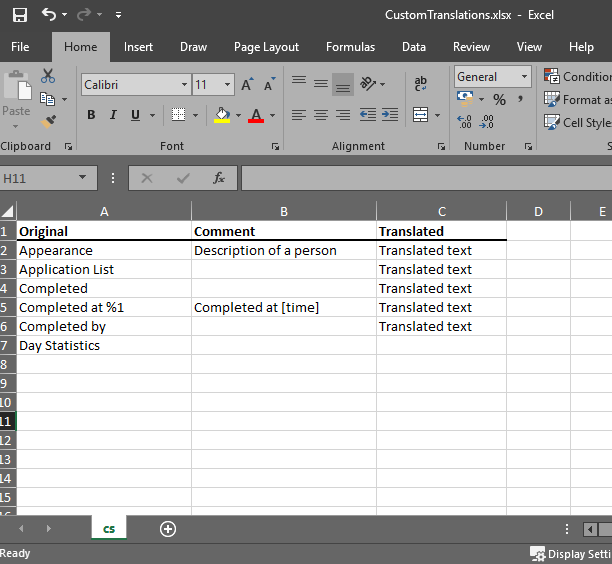
Task: Add a new sheet with plus icon
Action: 168,529
